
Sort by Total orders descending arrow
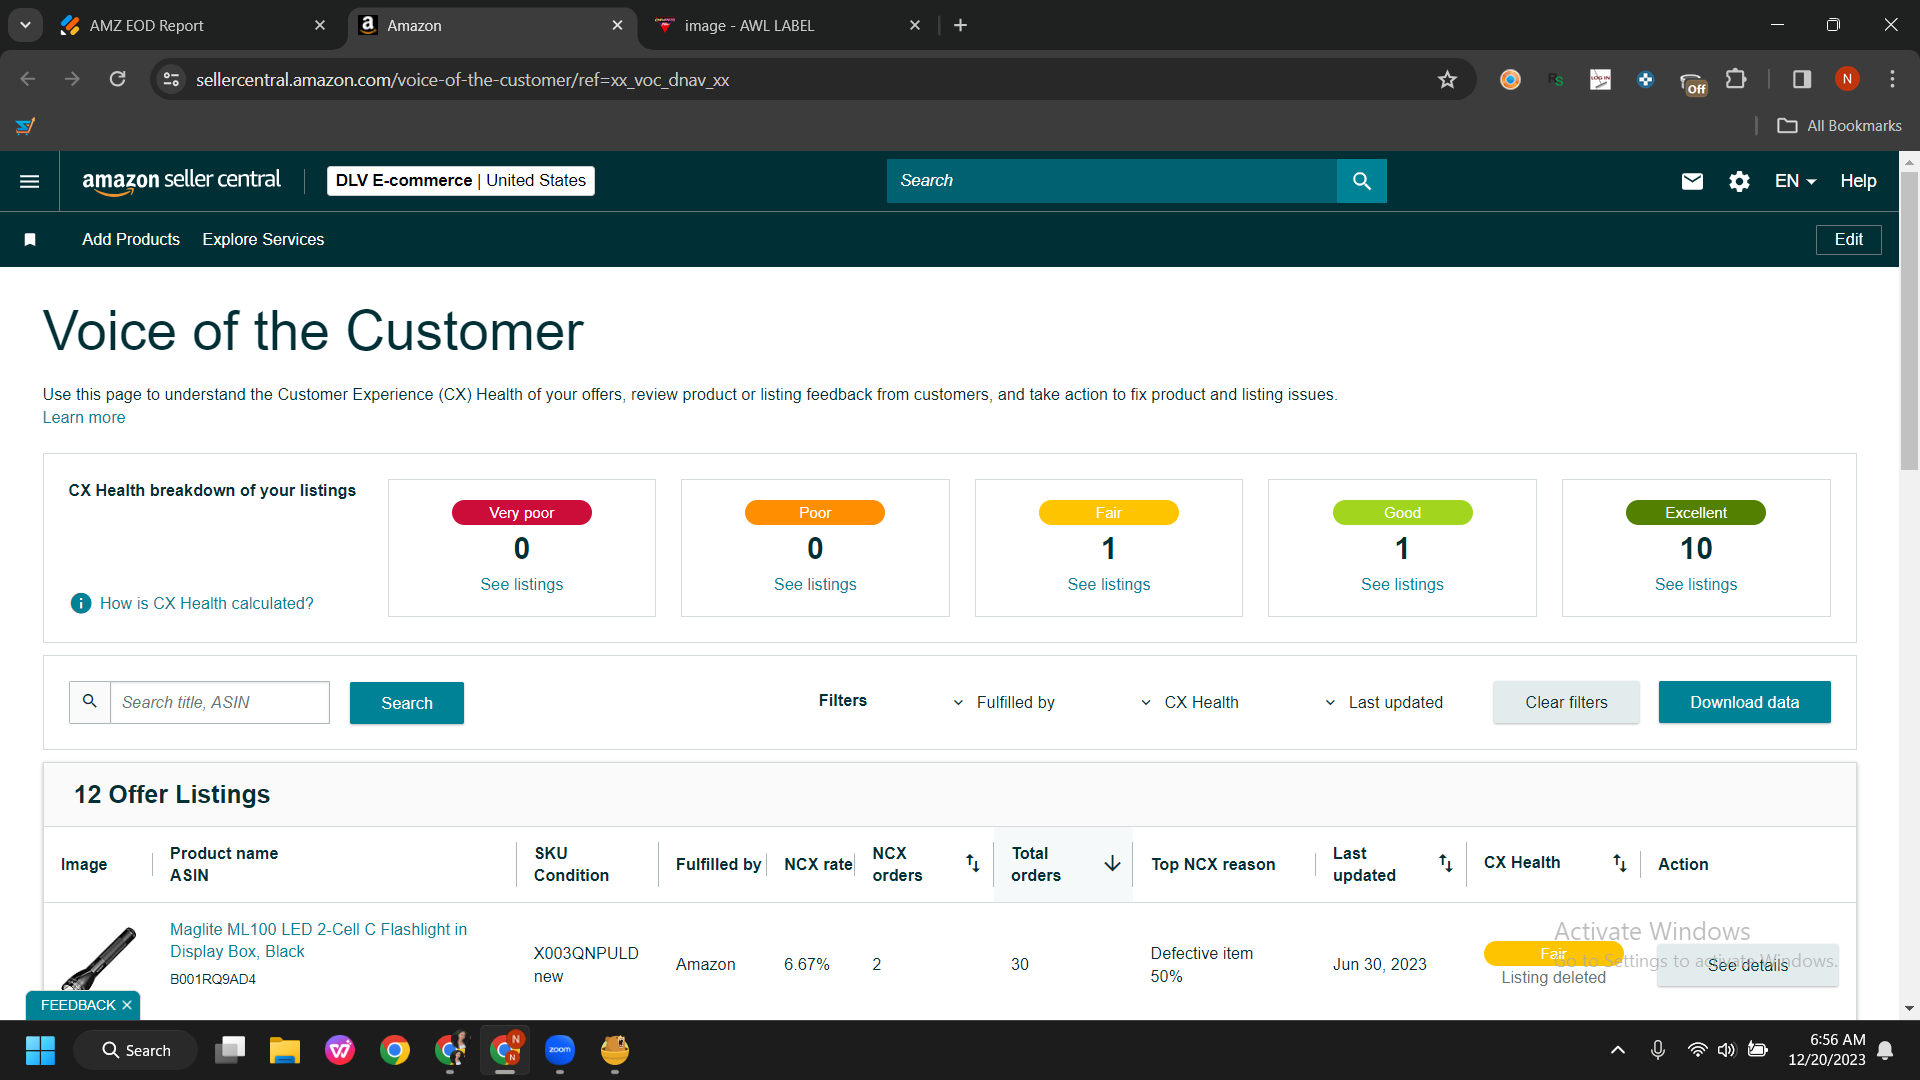click(1112, 863)
